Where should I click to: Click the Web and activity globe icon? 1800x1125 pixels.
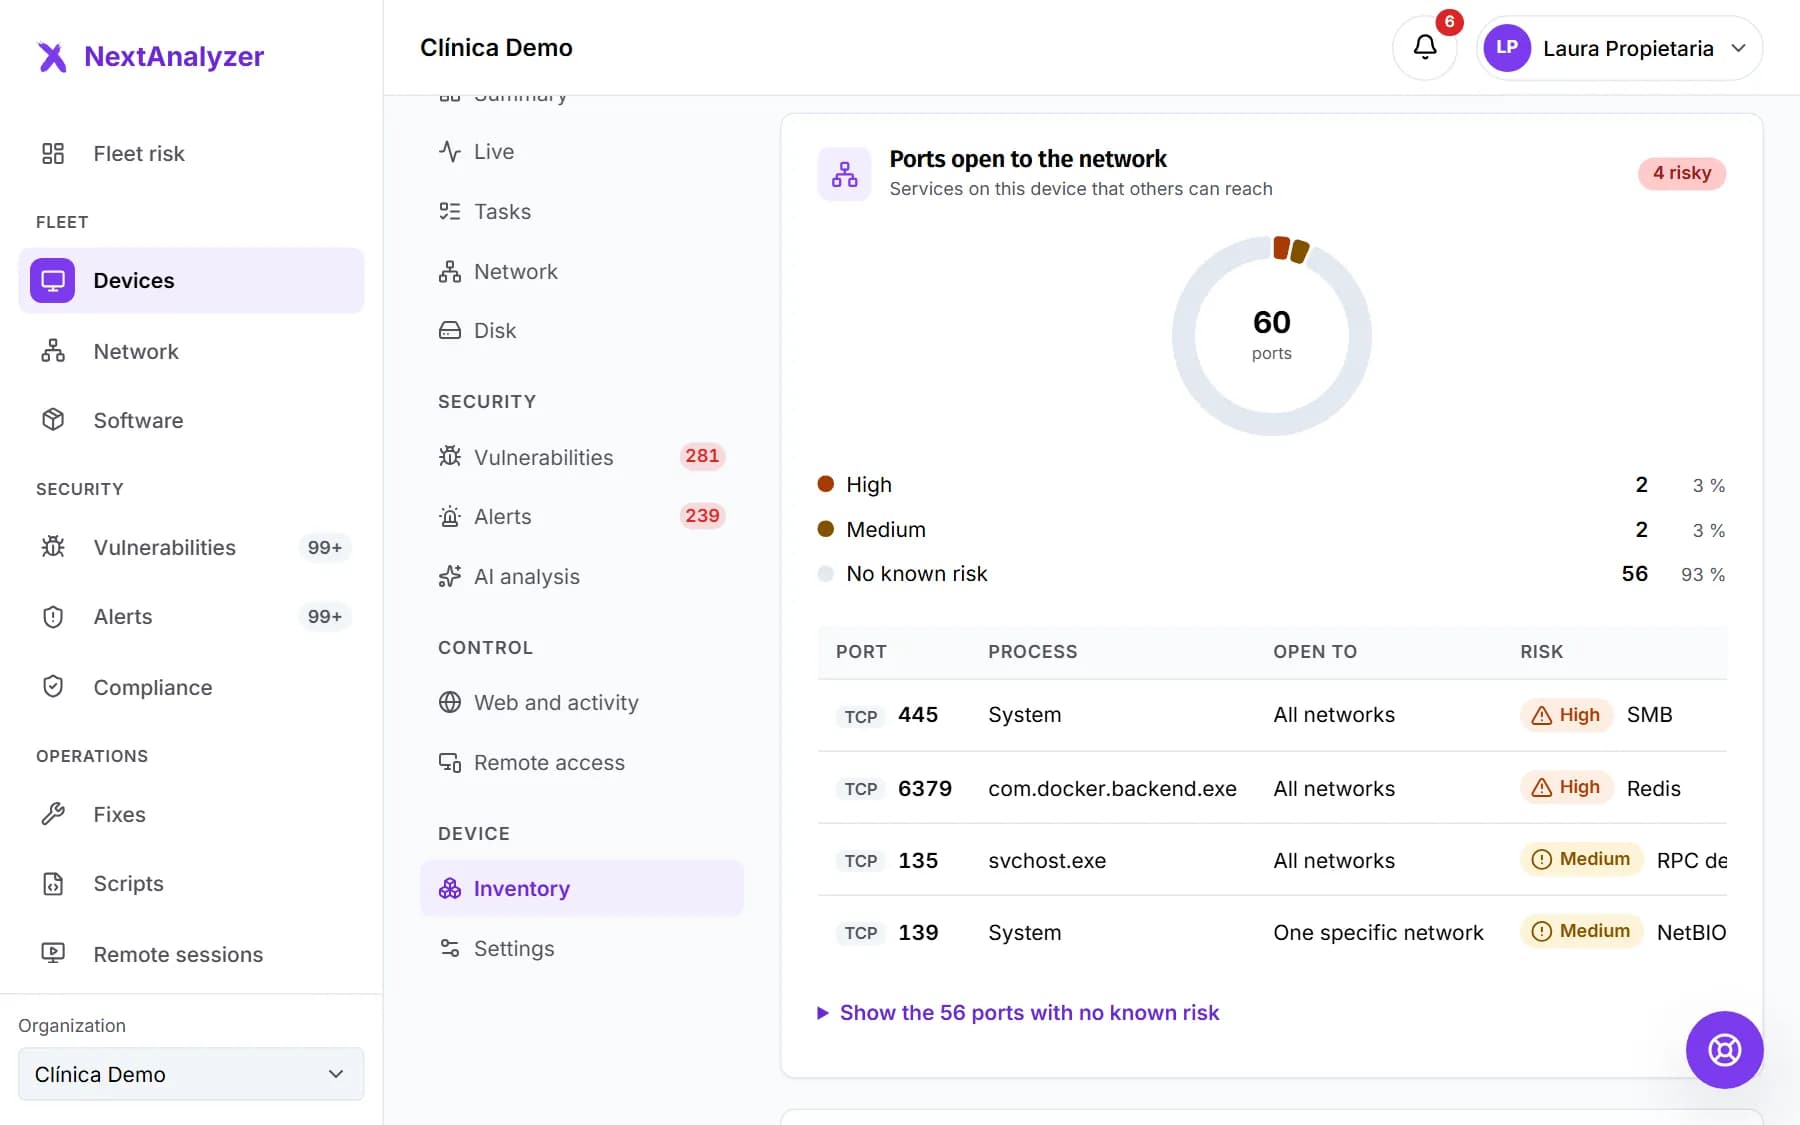click(450, 703)
